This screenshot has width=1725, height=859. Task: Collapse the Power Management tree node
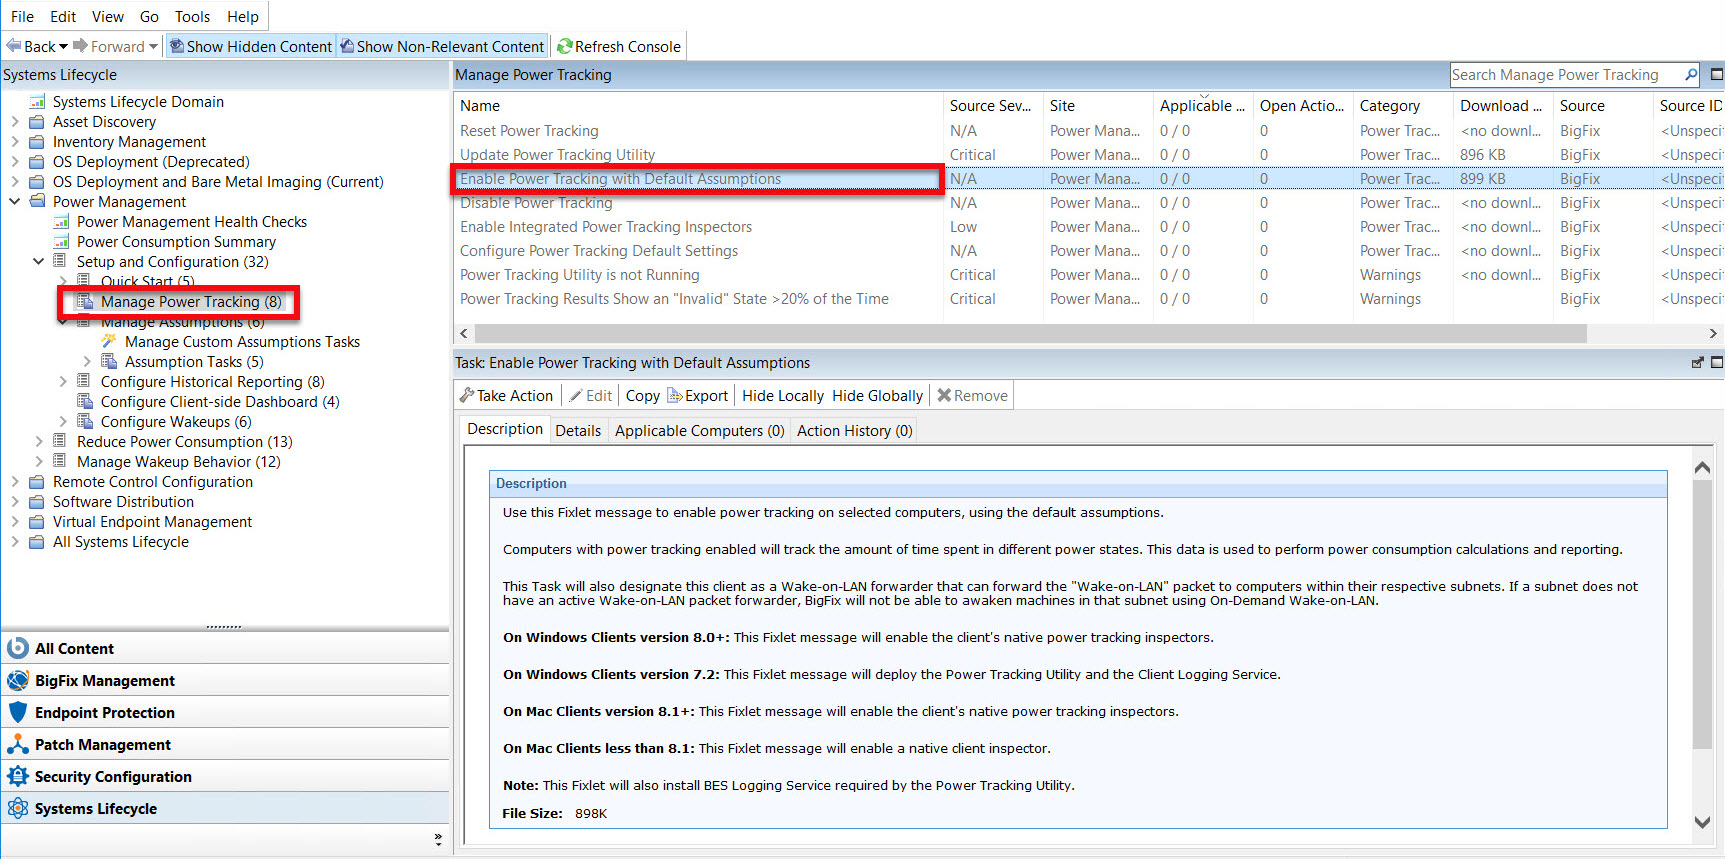pyautogui.click(x=15, y=202)
